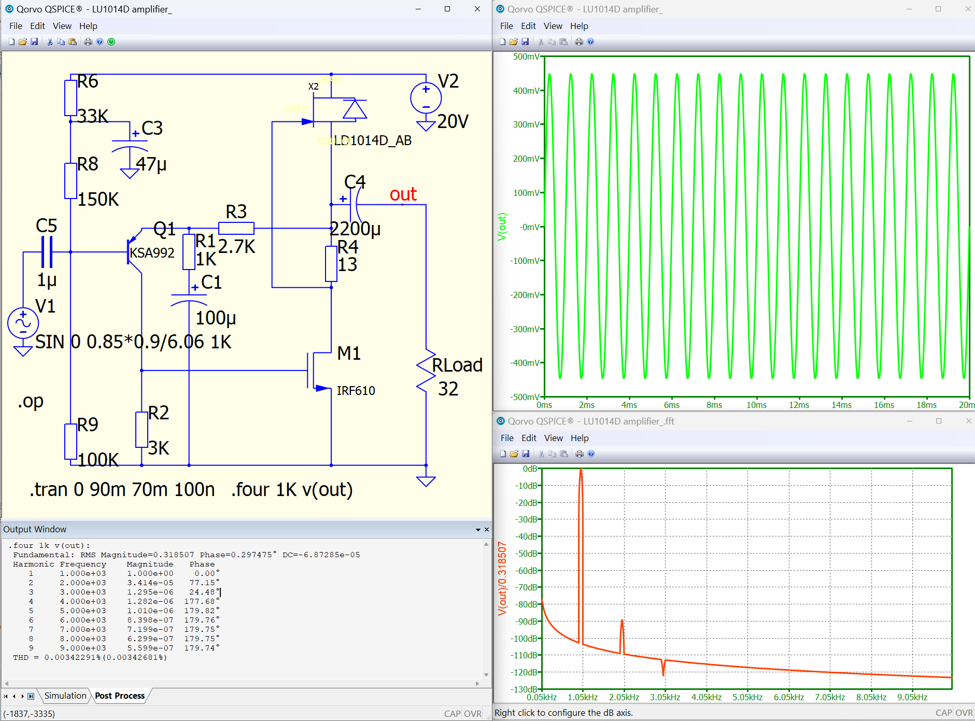Open Edit menu in waveform window
The width and height of the screenshot is (975, 721).
[x=529, y=26]
